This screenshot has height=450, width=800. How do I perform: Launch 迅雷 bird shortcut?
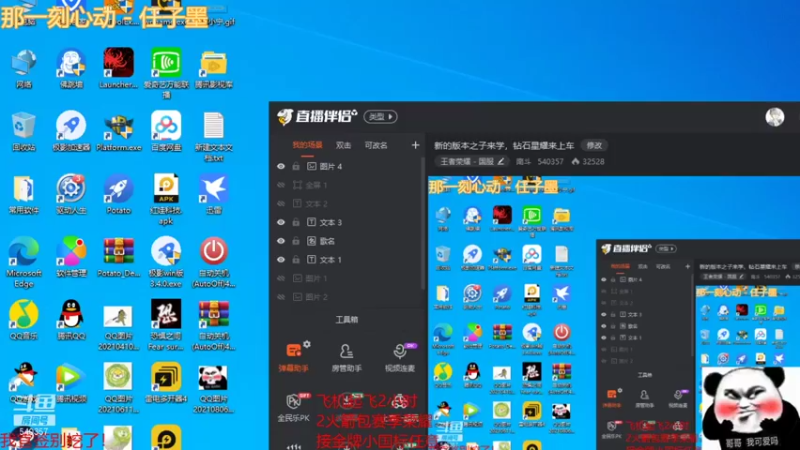(x=214, y=194)
